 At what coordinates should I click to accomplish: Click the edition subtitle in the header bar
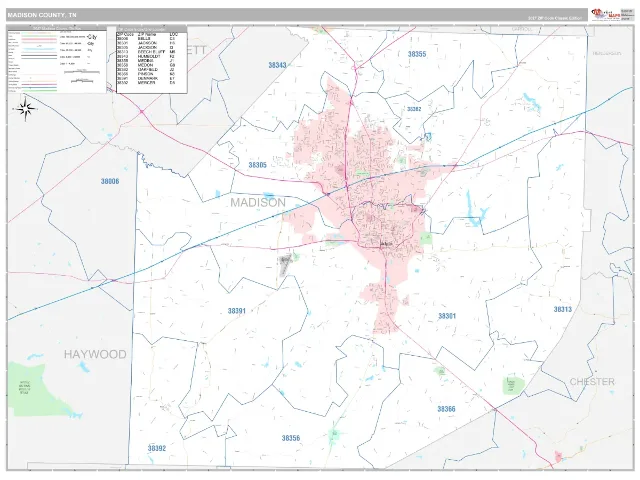pos(554,18)
